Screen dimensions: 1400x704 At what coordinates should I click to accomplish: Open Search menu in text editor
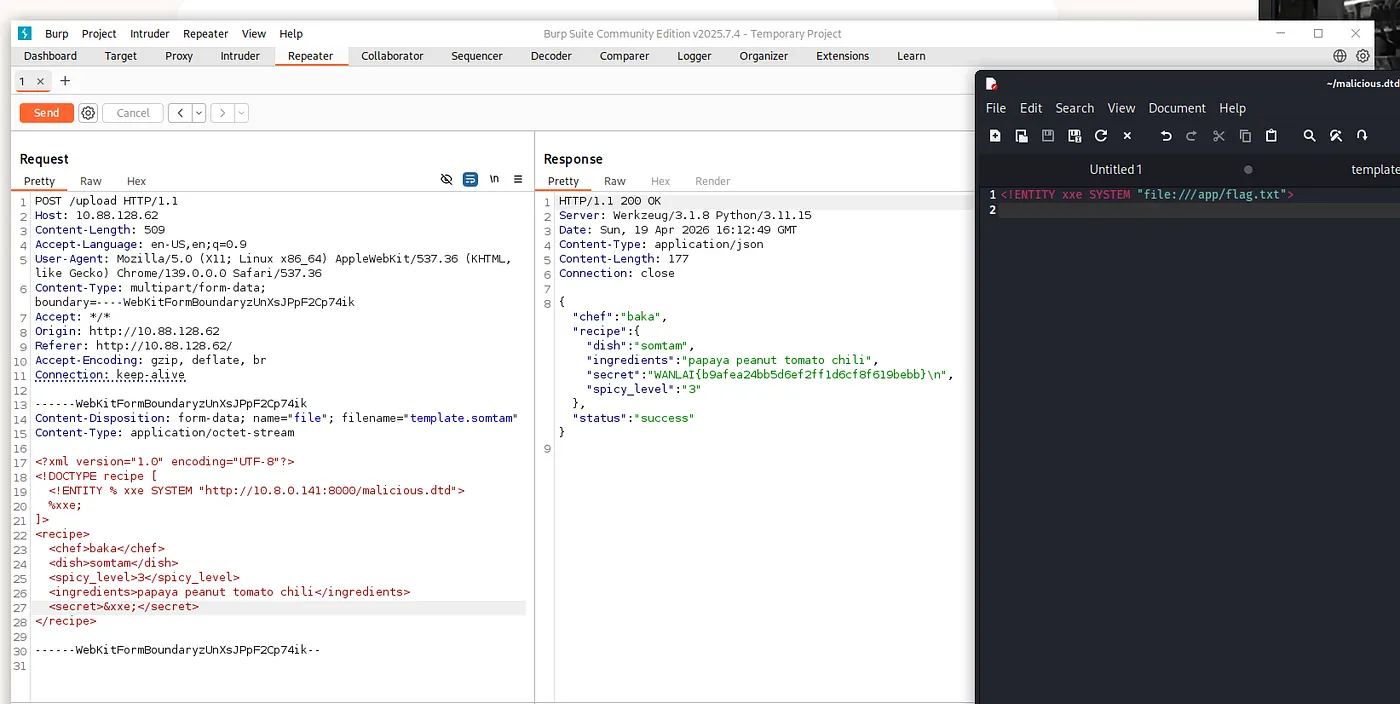click(1075, 108)
